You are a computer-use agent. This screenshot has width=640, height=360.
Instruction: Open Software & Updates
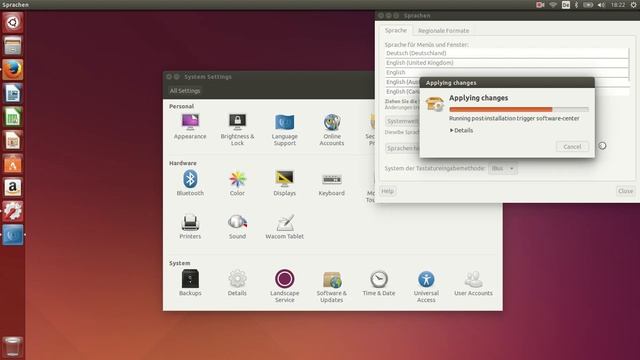pyautogui.click(x=331, y=286)
